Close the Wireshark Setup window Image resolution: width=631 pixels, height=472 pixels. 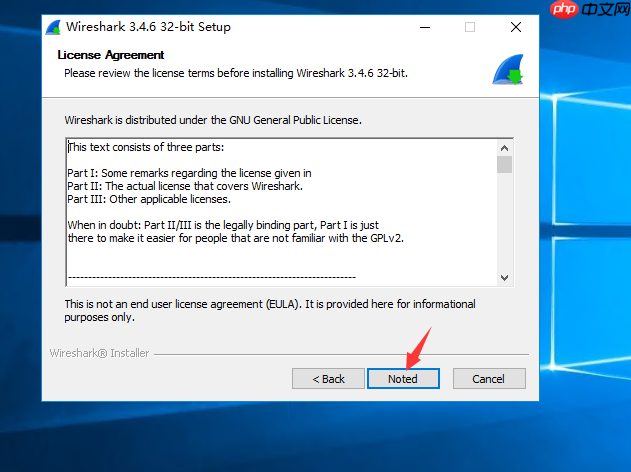pyautogui.click(x=516, y=27)
